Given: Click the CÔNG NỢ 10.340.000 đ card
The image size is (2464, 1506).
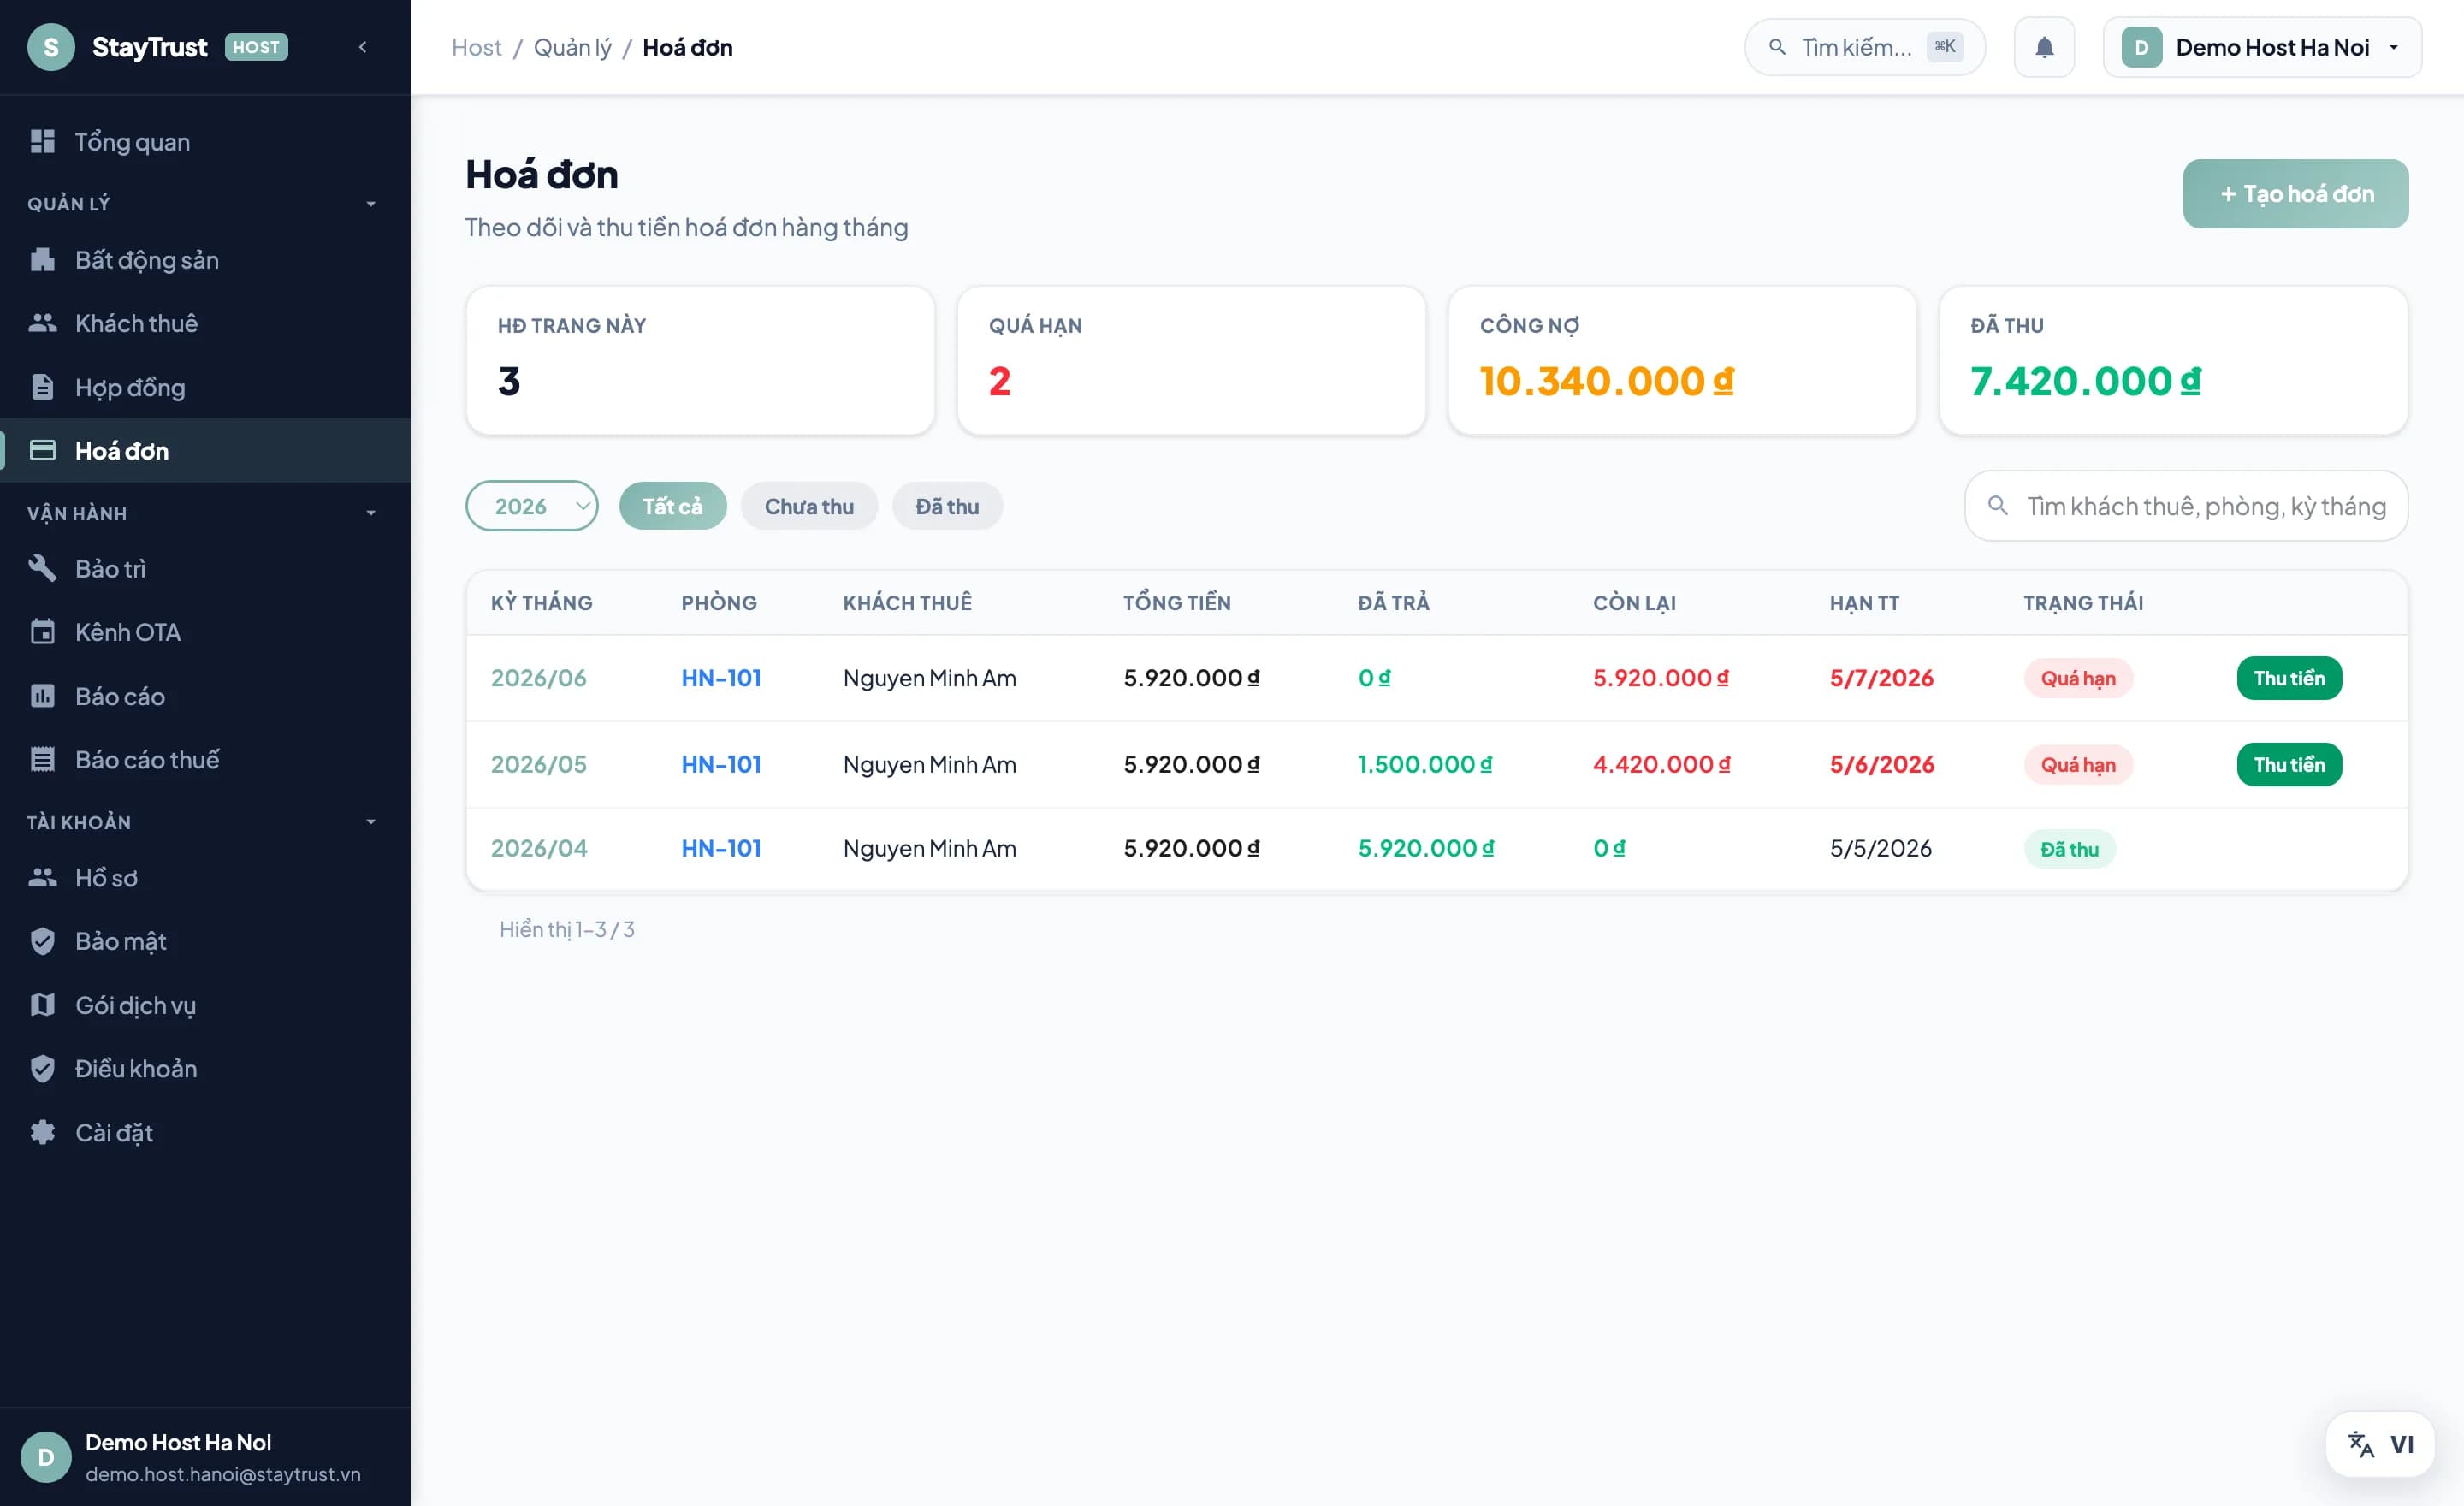Looking at the screenshot, I should pos(1682,360).
